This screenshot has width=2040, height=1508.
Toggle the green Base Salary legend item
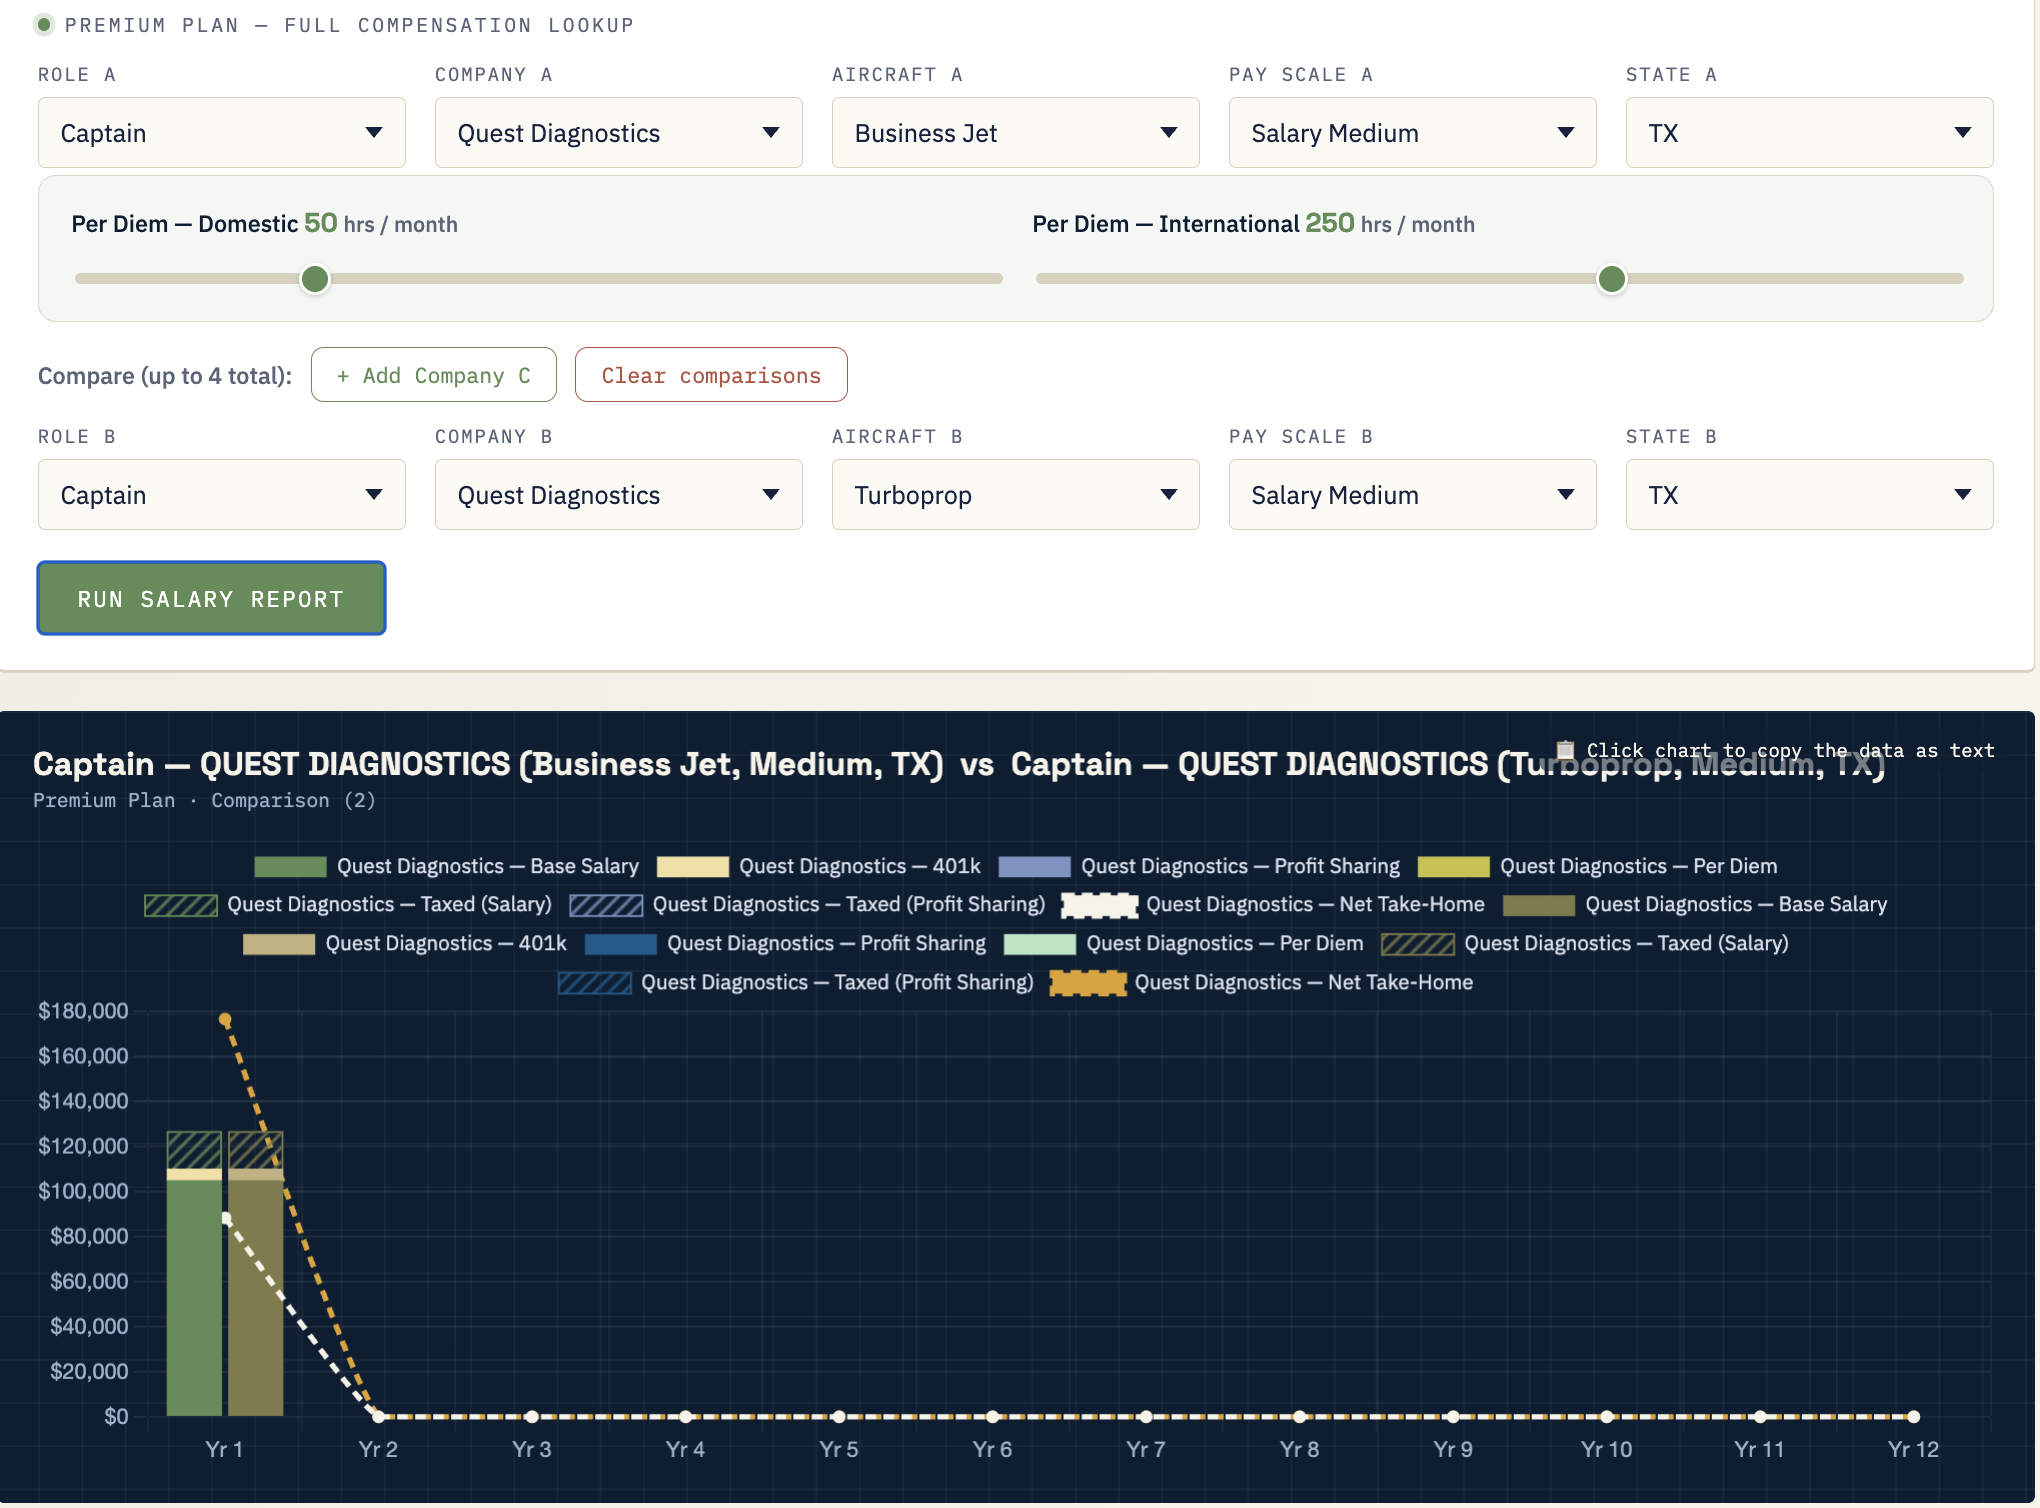(x=446, y=866)
